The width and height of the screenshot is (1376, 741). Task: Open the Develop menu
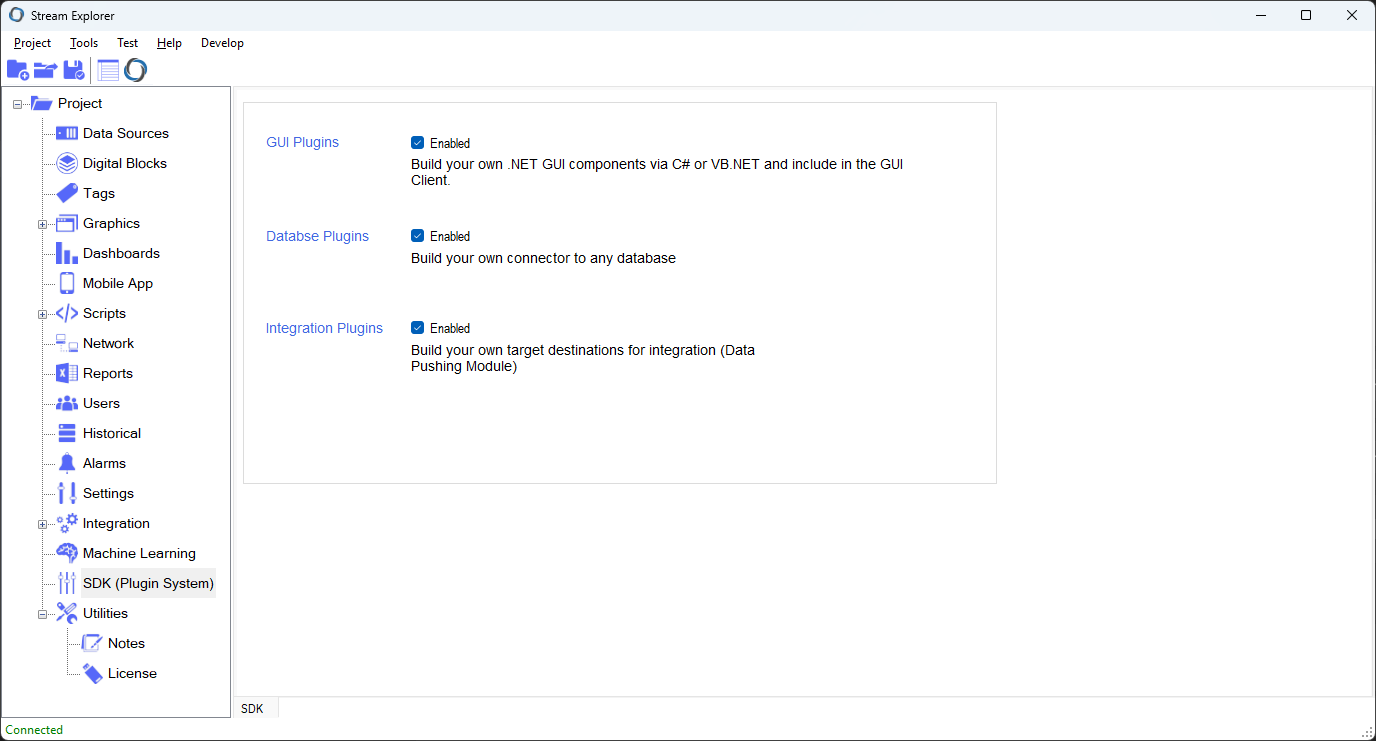point(222,43)
